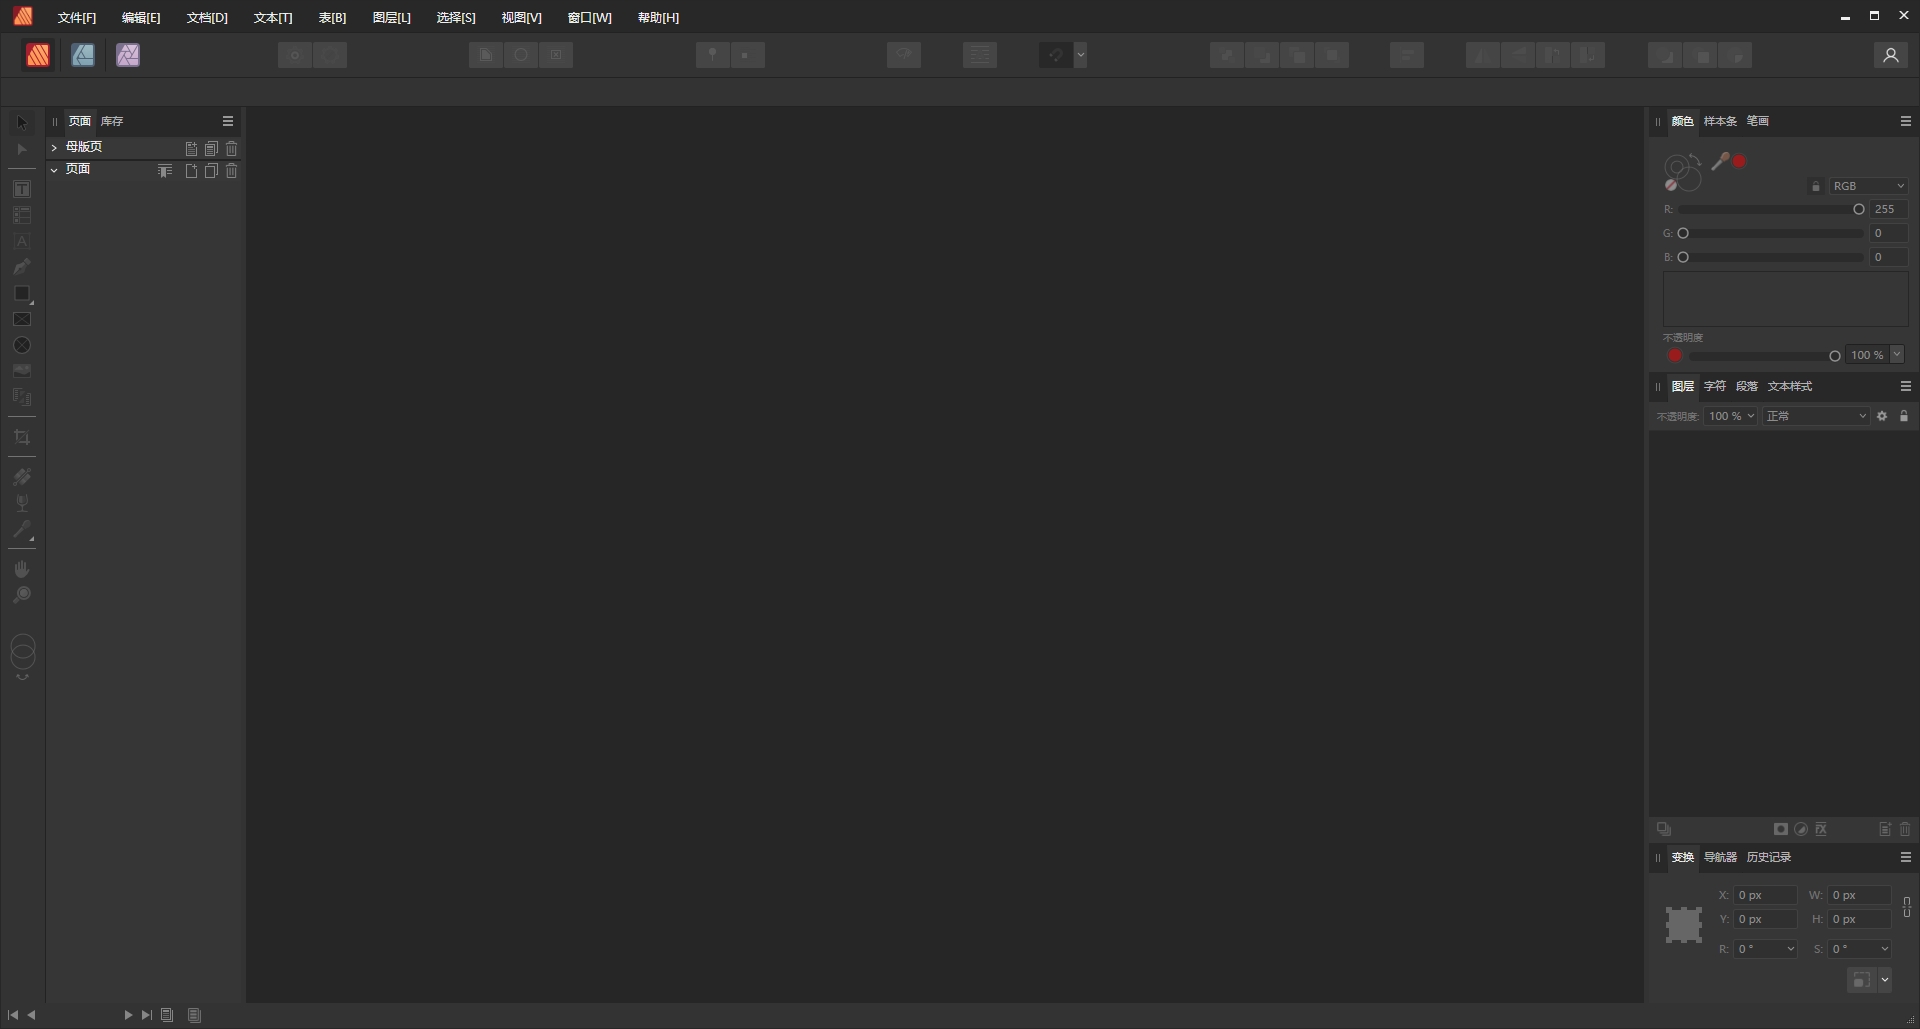Lock the color format next to RGB
Viewport: 1920px width, 1029px height.
click(x=1815, y=187)
